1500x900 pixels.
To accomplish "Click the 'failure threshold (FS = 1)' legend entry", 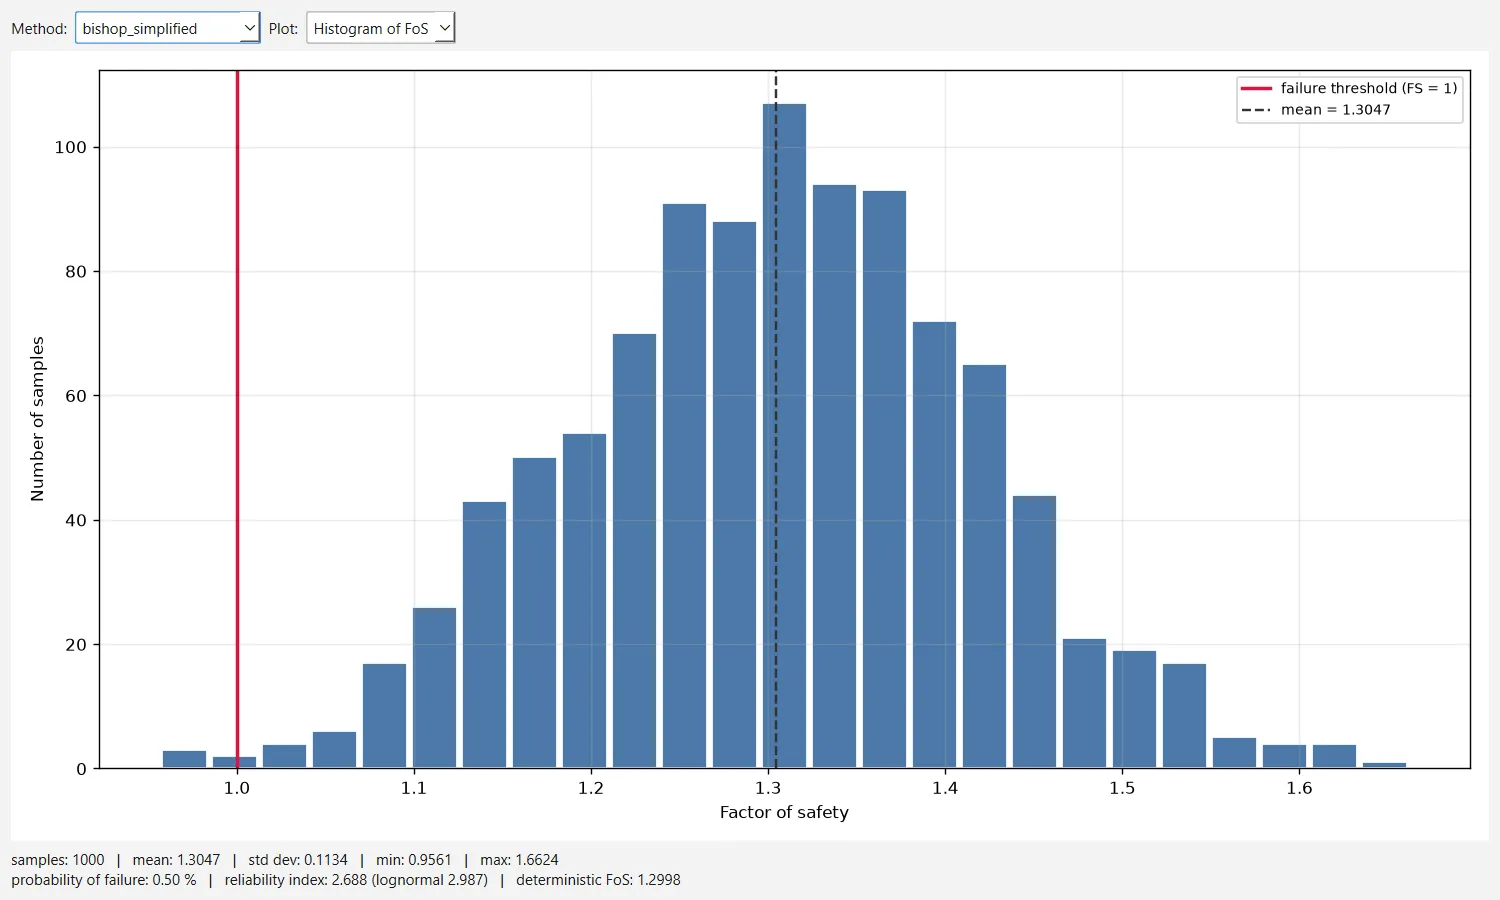I will (1349, 88).
